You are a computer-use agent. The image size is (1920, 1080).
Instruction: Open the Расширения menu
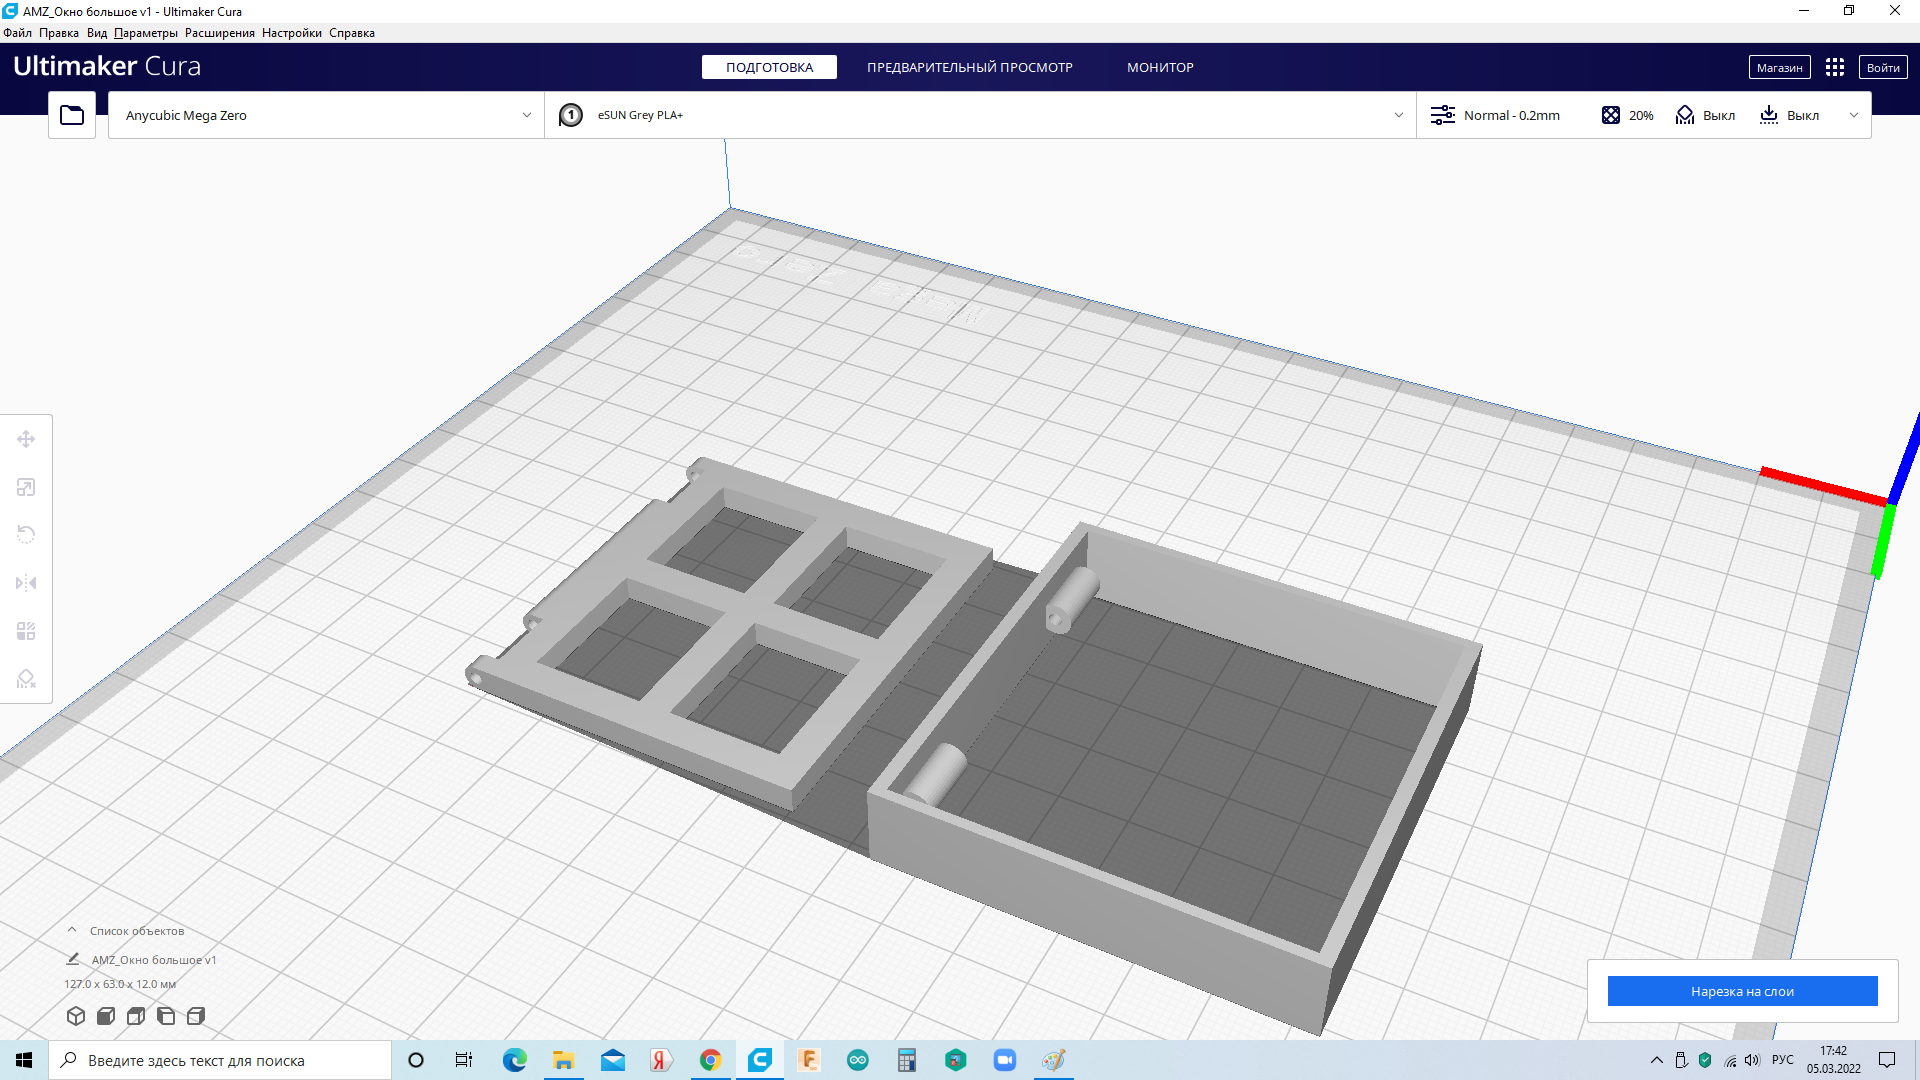[219, 33]
